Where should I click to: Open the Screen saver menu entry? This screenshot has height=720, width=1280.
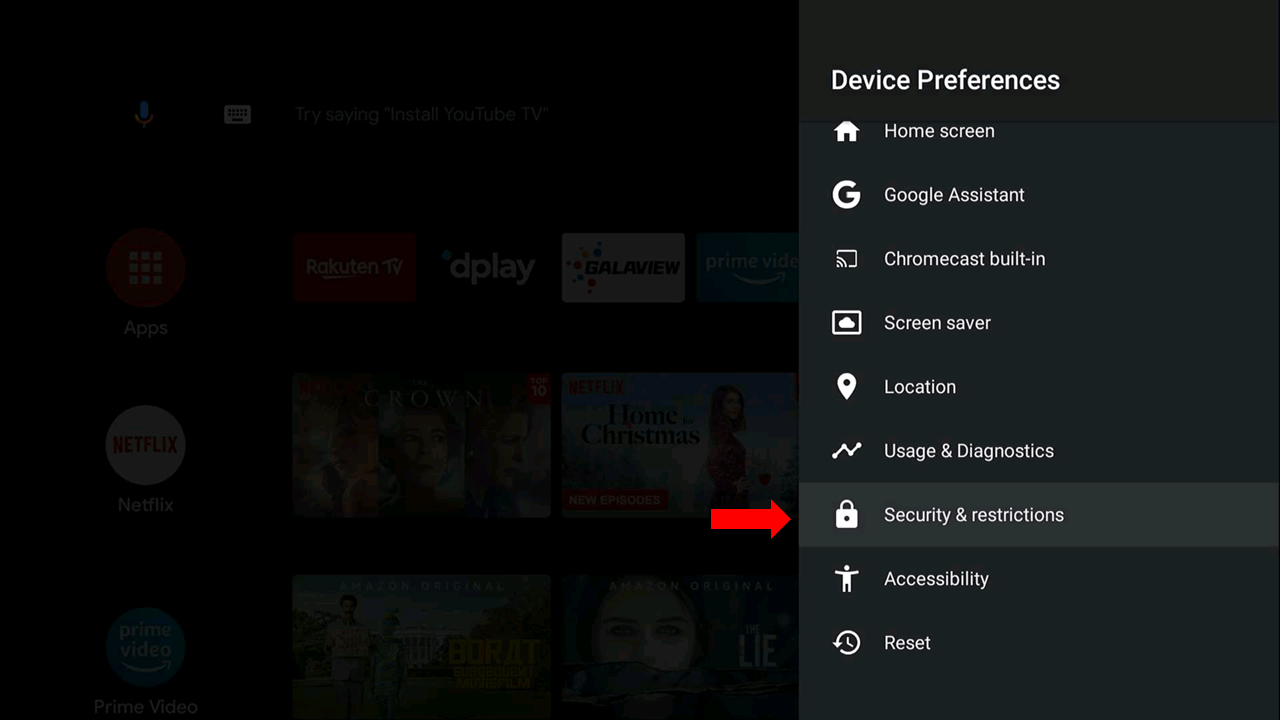(1039, 323)
